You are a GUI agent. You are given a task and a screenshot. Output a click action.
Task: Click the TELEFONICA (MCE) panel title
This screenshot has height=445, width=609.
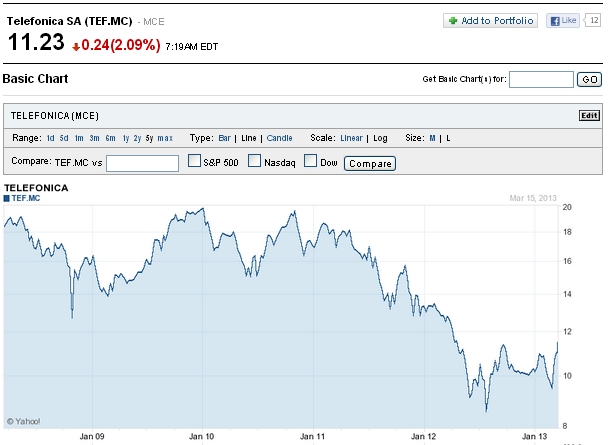click(55, 116)
